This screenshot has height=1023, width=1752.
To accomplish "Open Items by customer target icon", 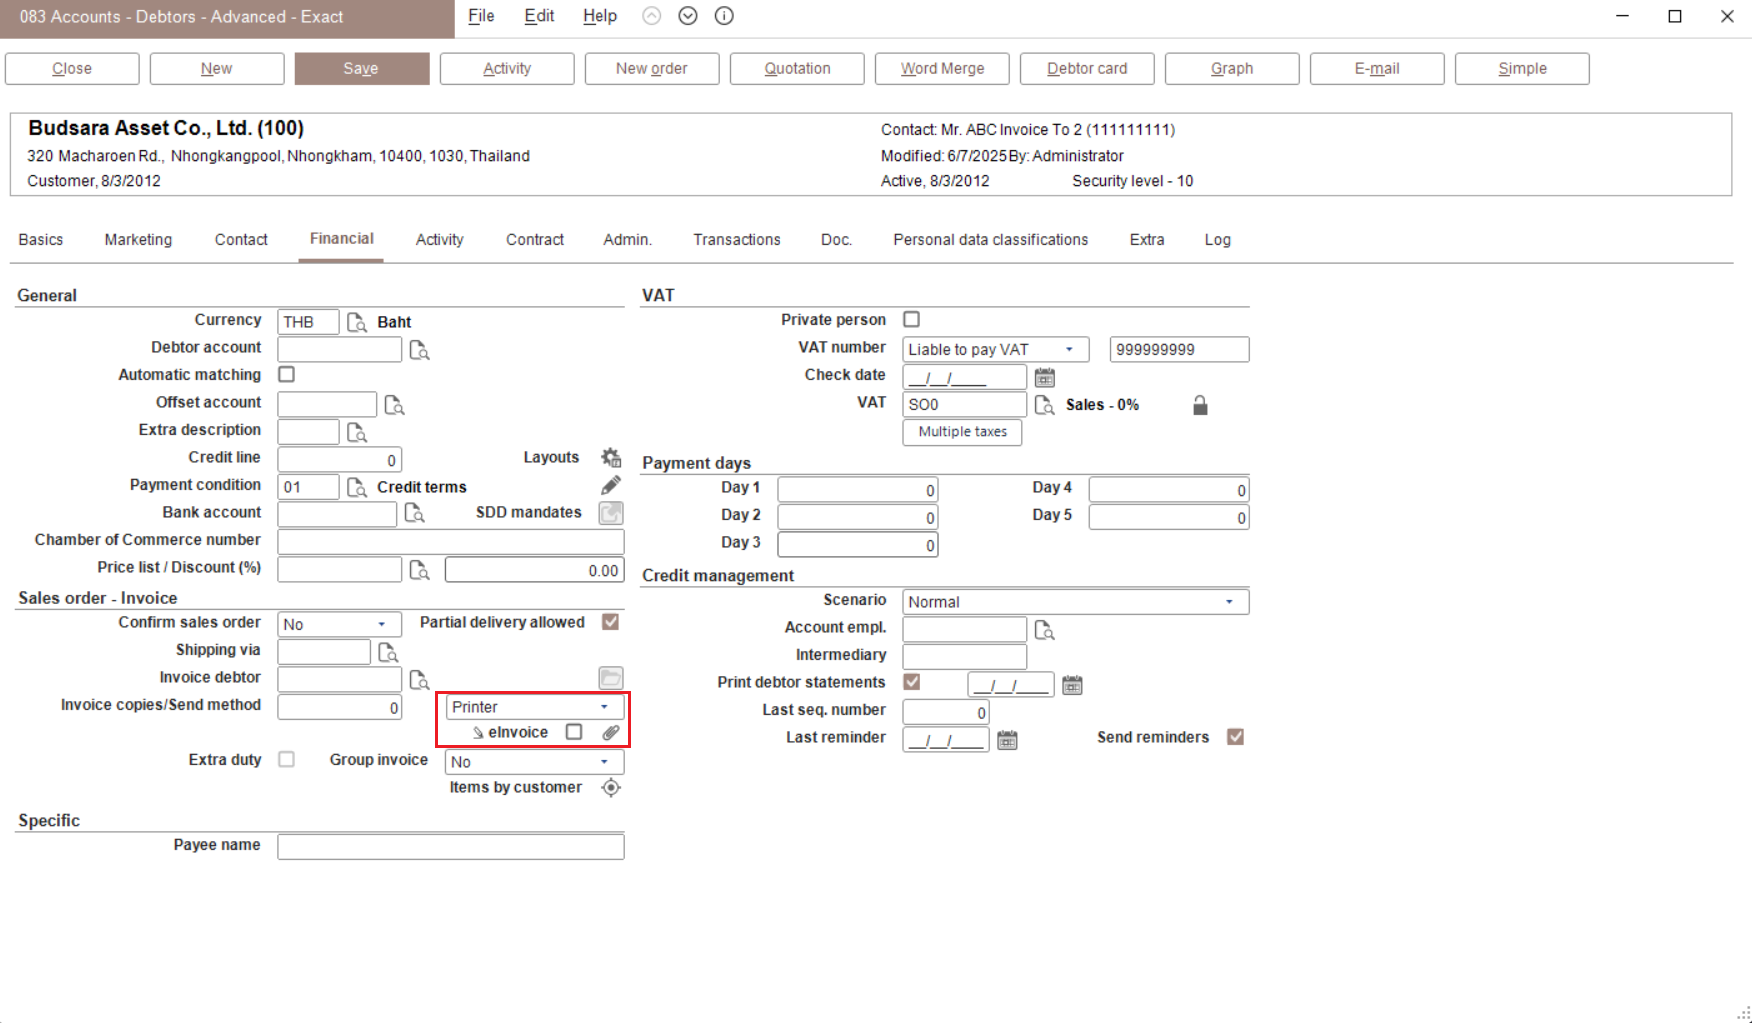I will [610, 788].
